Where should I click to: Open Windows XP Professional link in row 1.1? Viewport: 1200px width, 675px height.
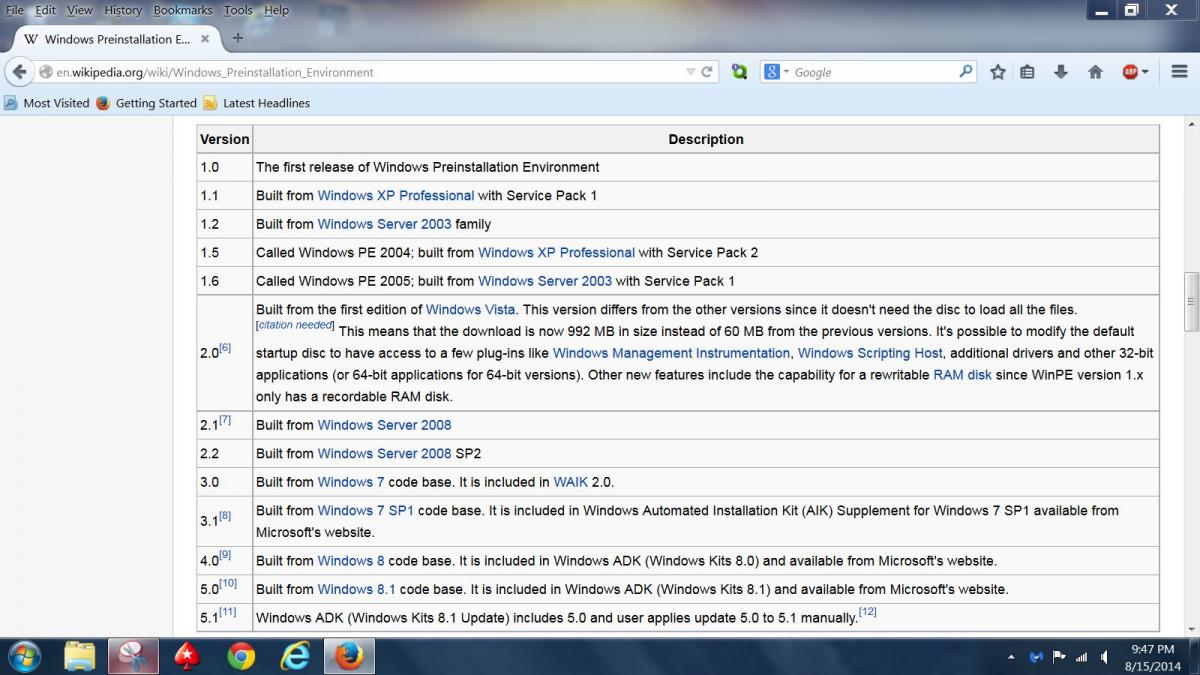(396, 195)
